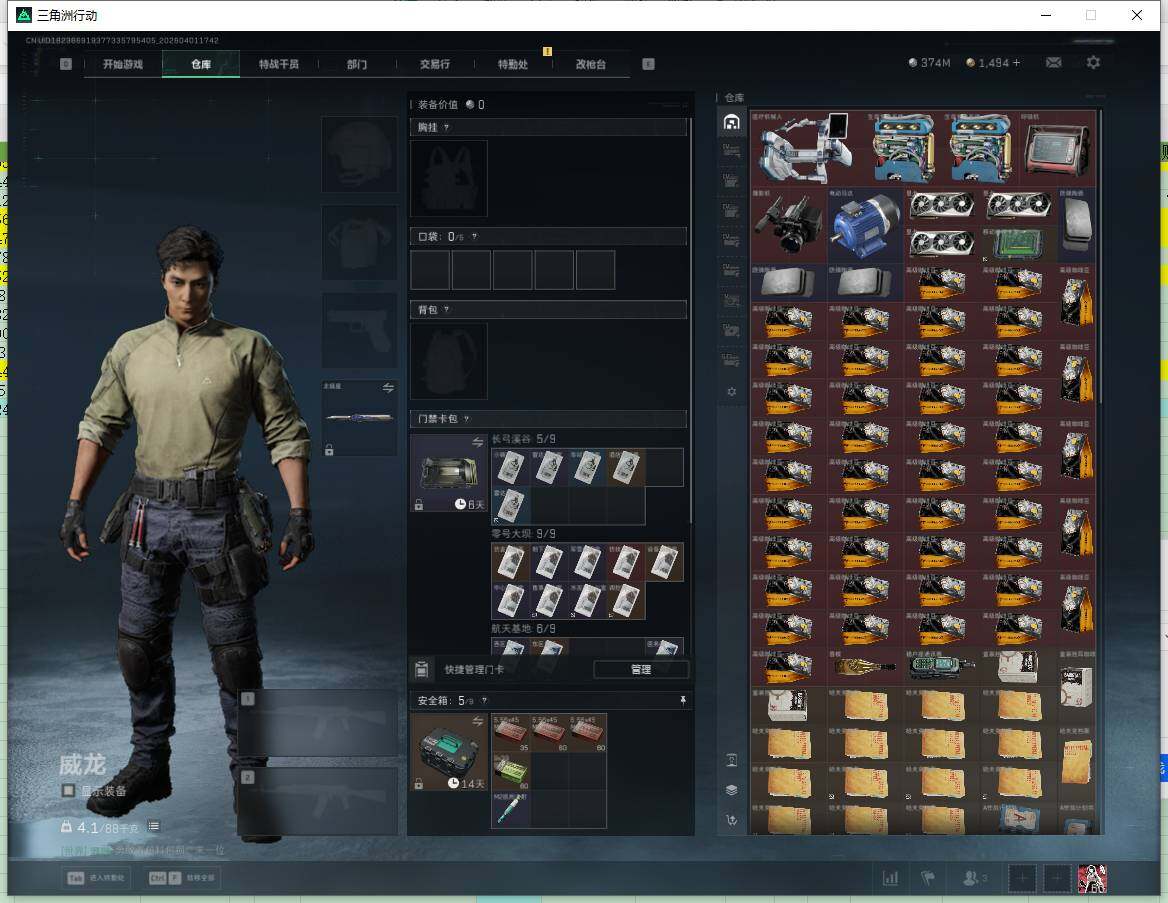Click the sort arrows icon beside warehouse
Viewport: 1168px width, 903px height.
[731, 820]
